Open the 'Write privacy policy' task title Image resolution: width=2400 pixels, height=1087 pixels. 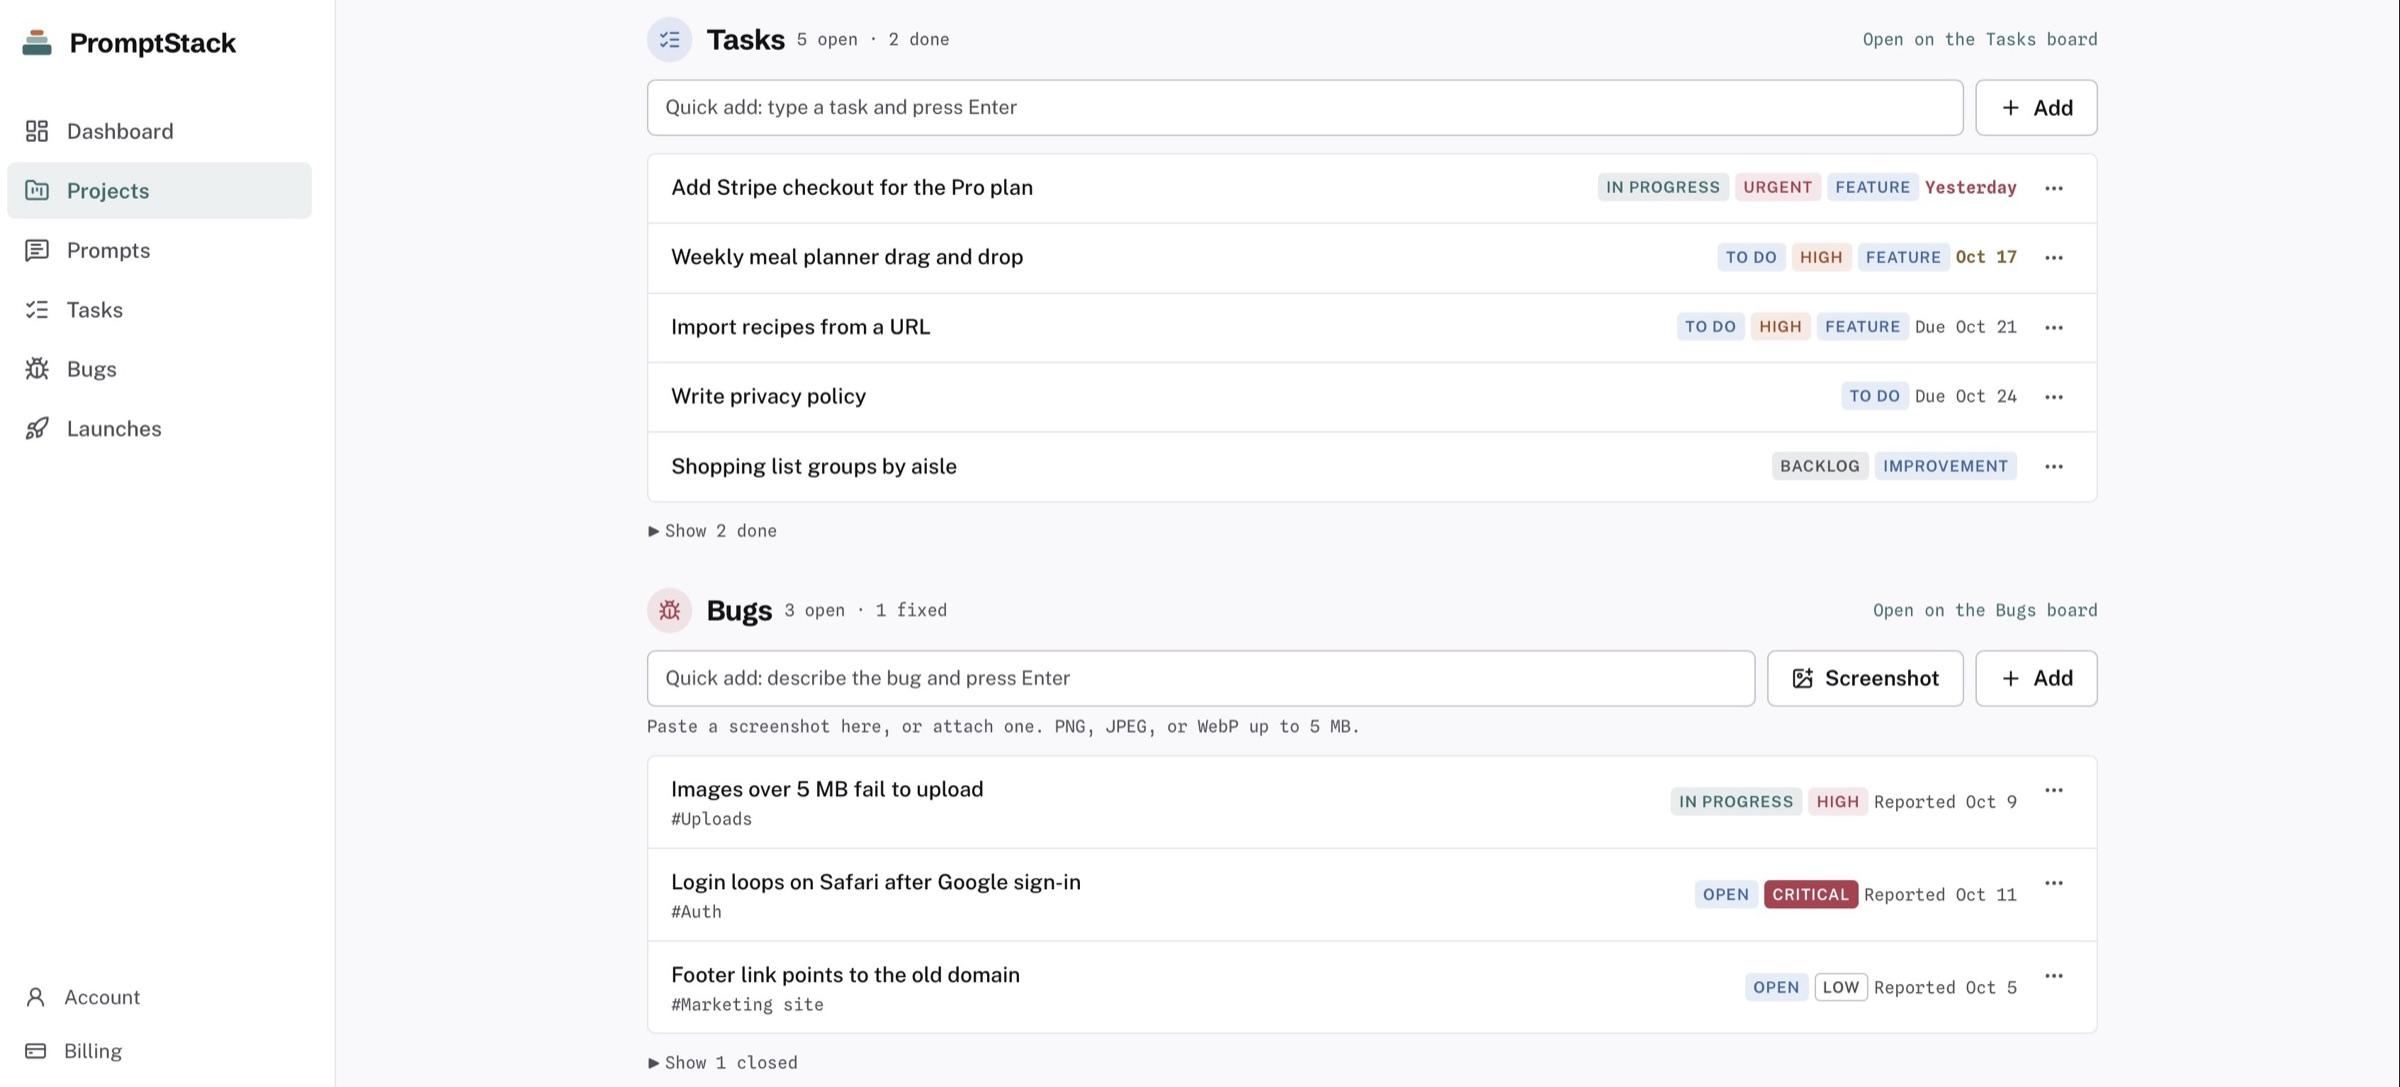(x=768, y=397)
